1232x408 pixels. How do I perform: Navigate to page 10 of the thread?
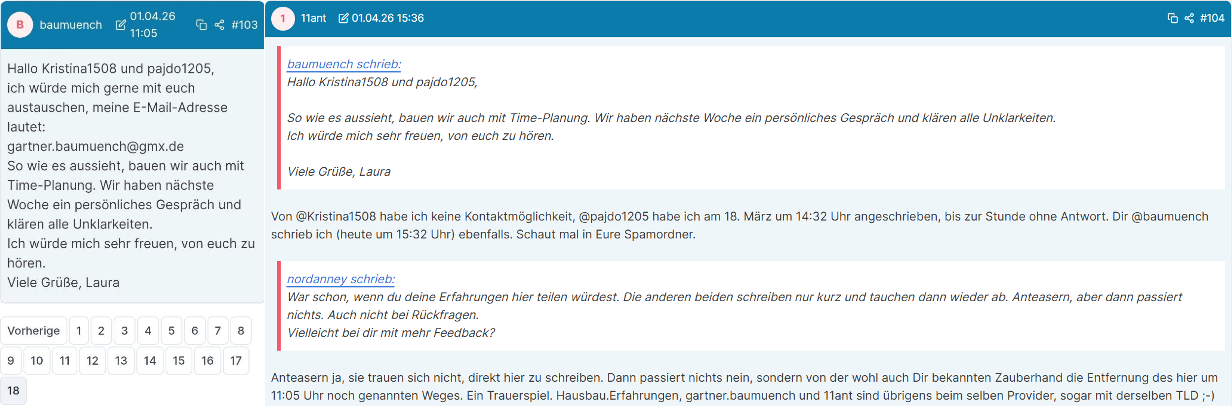coord(36,361)
